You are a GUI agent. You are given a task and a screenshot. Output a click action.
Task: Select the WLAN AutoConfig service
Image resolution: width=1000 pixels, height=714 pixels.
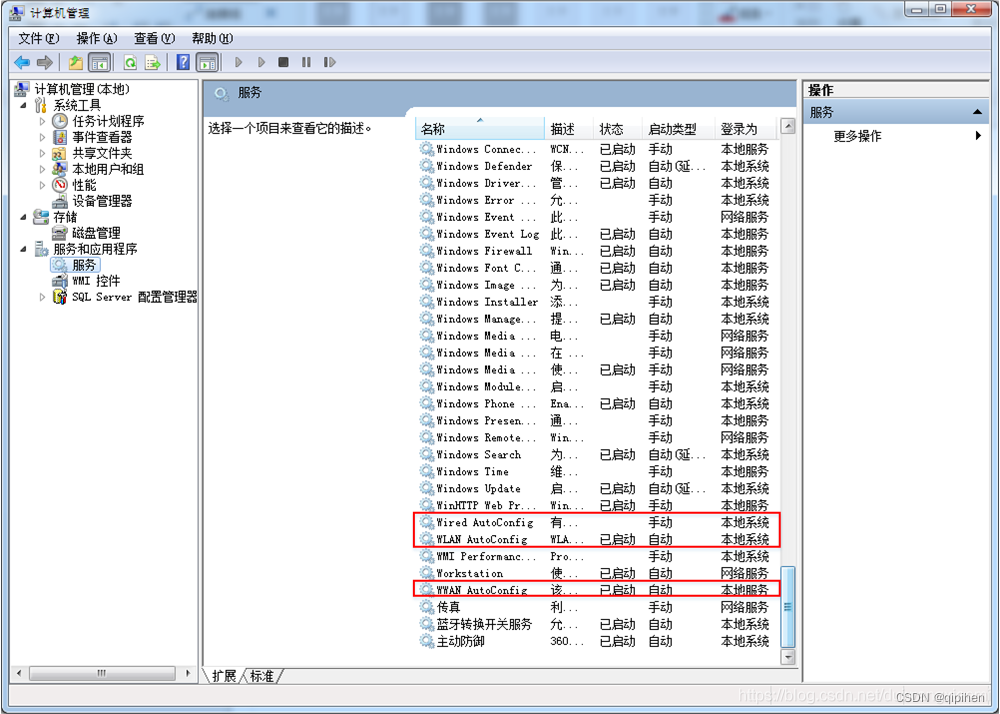[x=596, y=539]
